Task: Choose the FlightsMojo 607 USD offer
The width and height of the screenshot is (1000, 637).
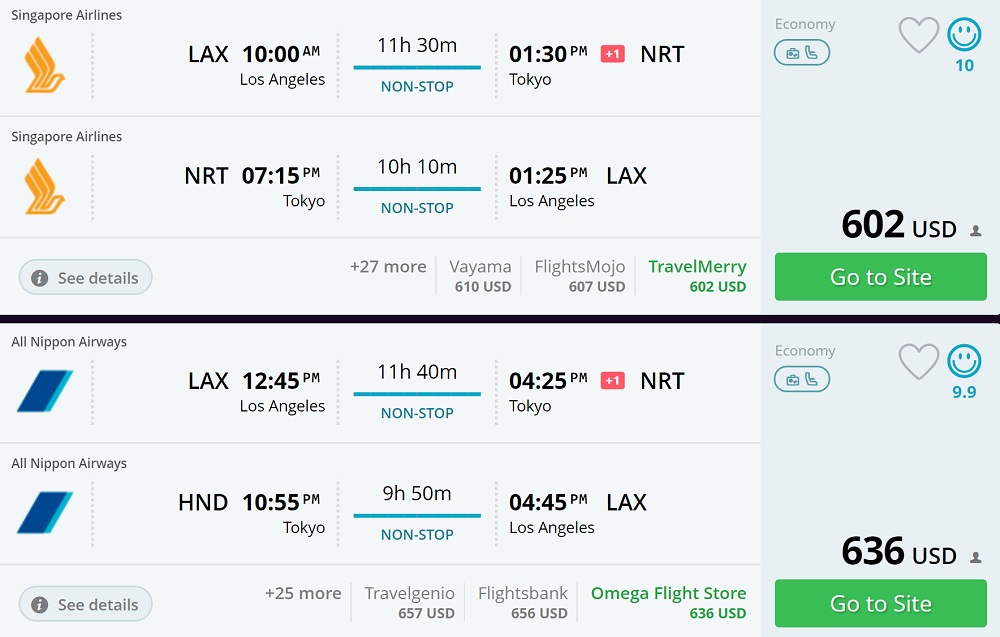Action: (579, 276)
